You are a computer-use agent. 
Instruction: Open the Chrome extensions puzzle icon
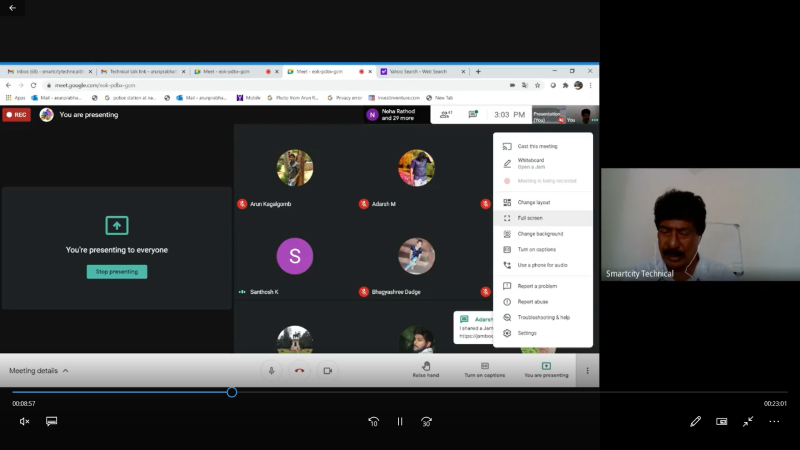565,85
